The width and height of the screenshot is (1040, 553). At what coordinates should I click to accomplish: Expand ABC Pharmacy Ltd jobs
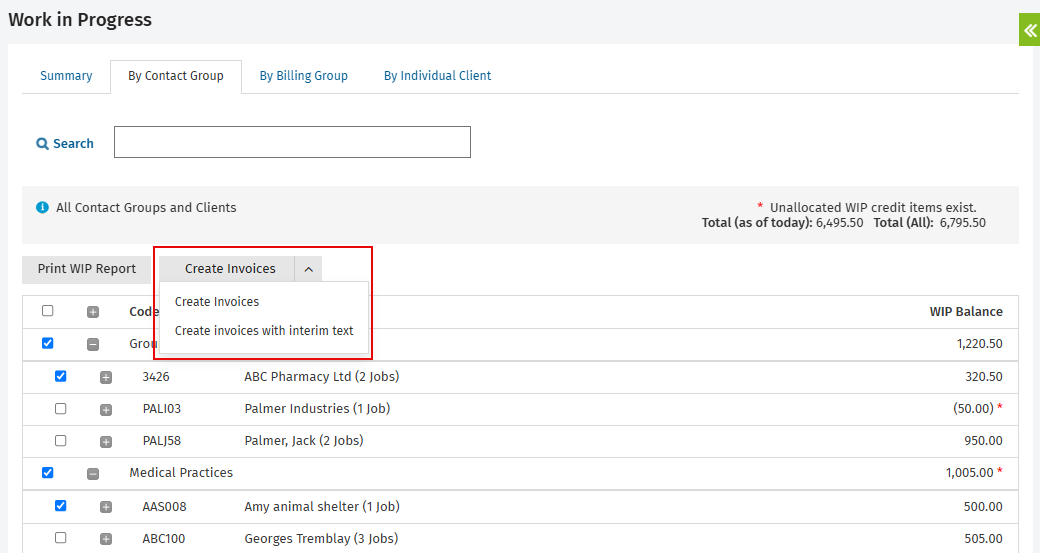105,377
